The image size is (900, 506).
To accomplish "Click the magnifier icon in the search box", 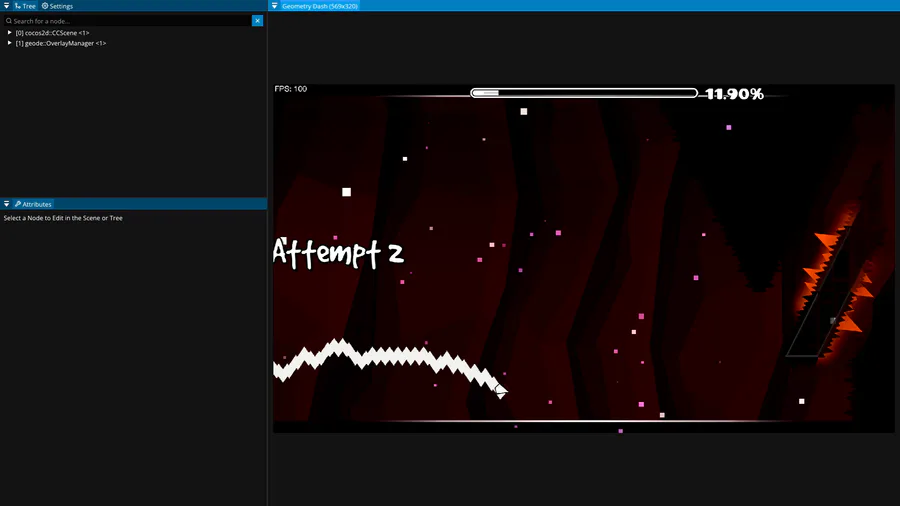I will (9, 21).
